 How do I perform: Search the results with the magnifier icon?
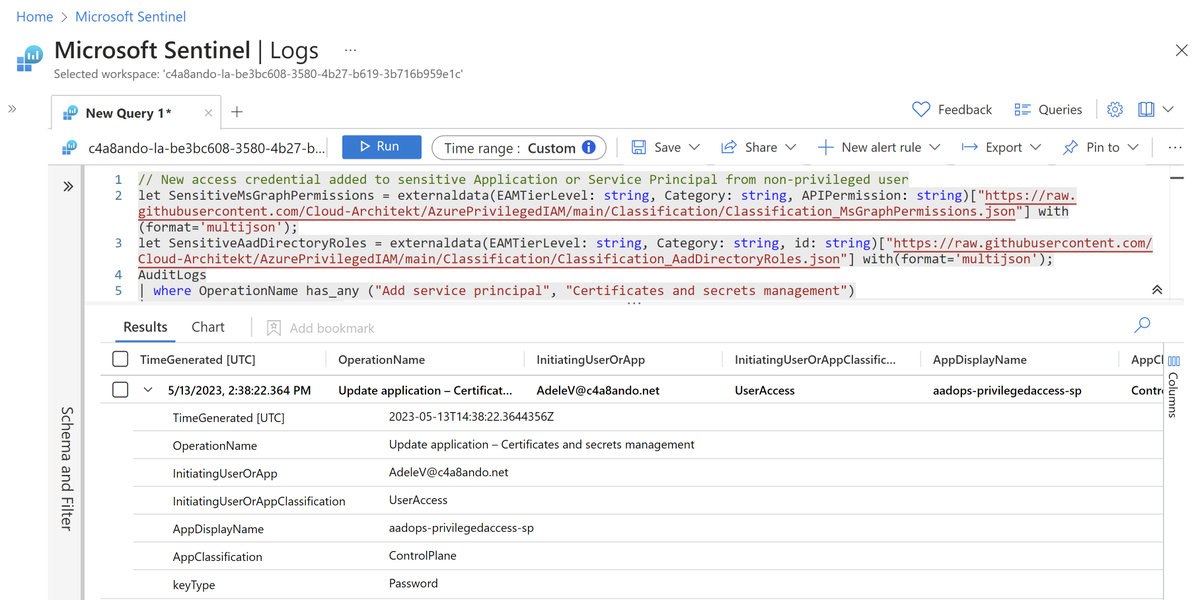tap(1142, 325)
